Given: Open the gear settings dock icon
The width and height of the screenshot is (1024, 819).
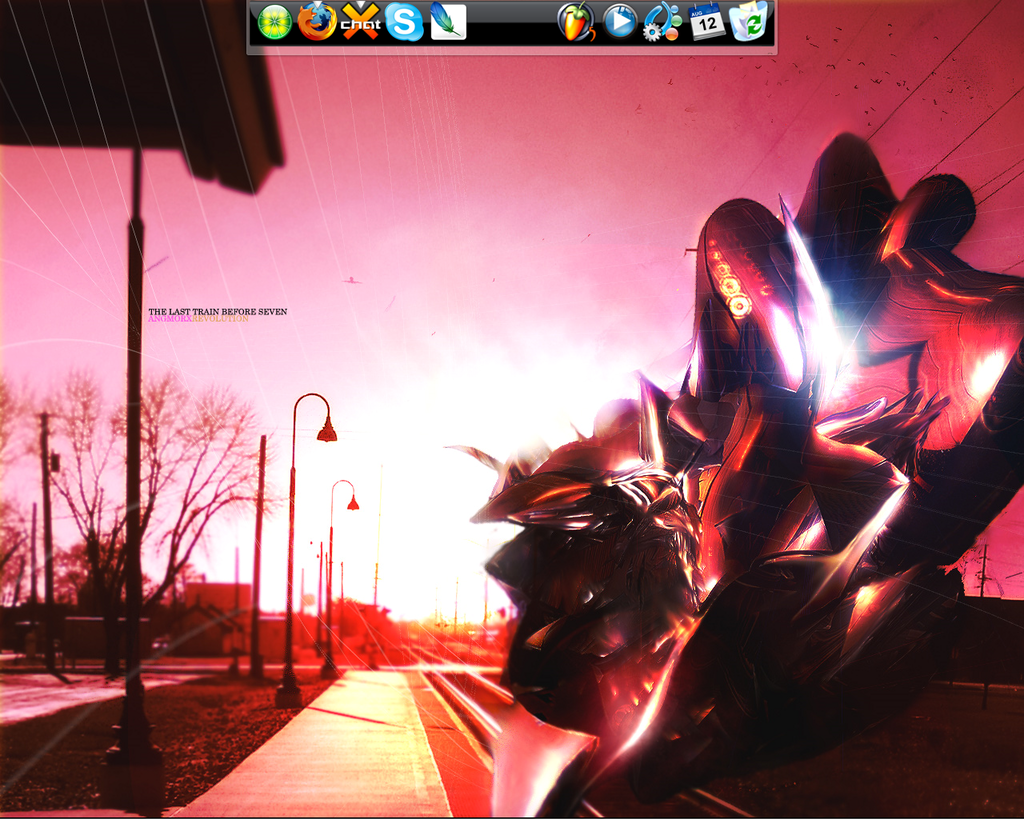Looking at the screenshot, I should (662, 22).
